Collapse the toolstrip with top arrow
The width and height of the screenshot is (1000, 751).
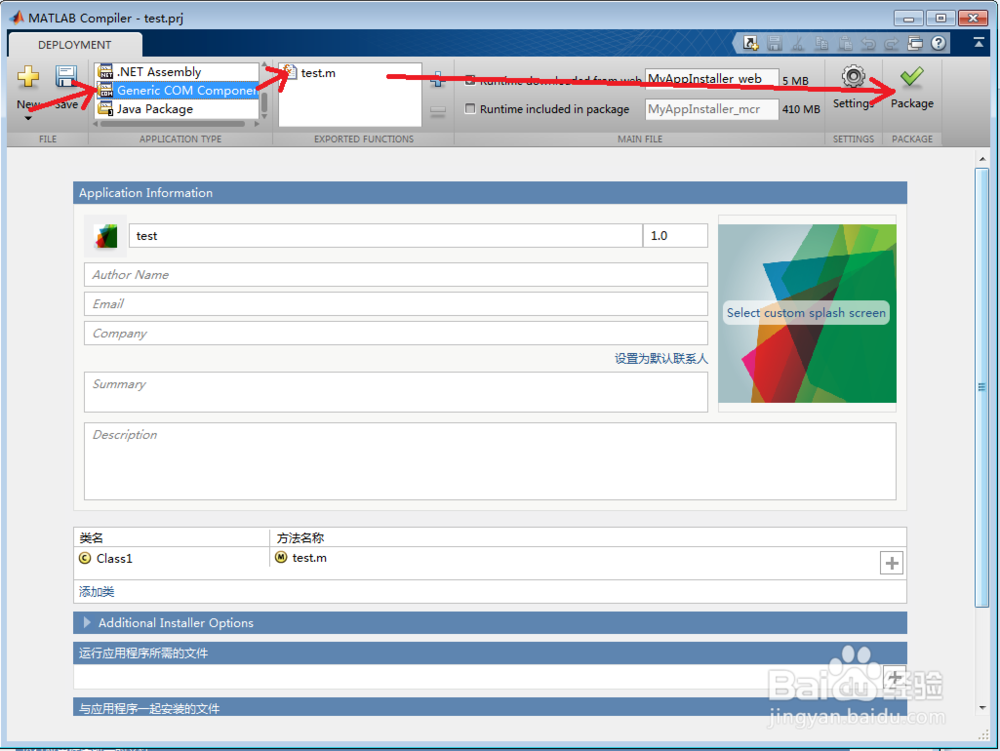[979, 42]
